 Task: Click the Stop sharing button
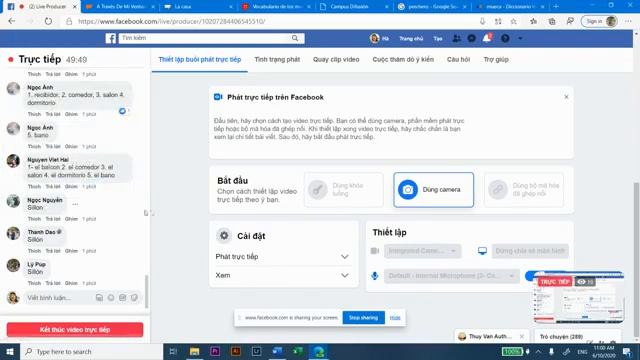click(x=363, y=318)
